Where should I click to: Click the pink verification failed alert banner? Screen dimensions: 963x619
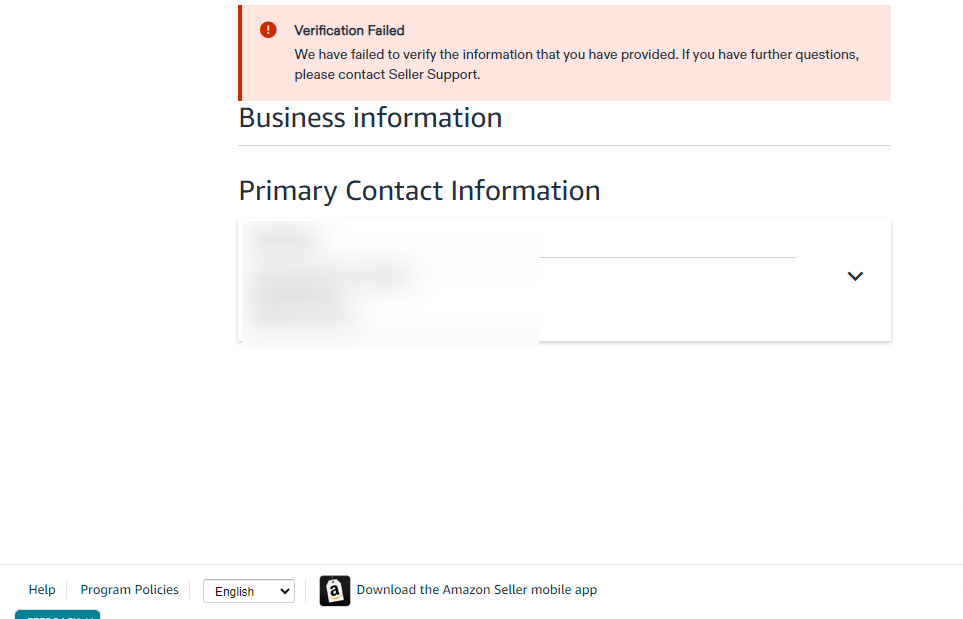[564, 53]
